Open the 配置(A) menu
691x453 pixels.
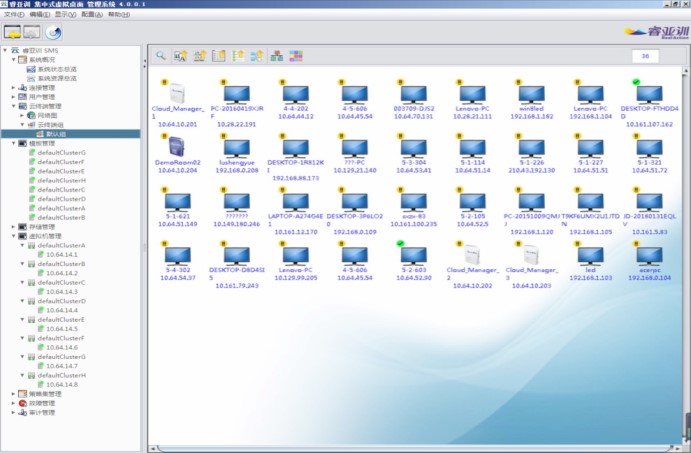(92, 15)
